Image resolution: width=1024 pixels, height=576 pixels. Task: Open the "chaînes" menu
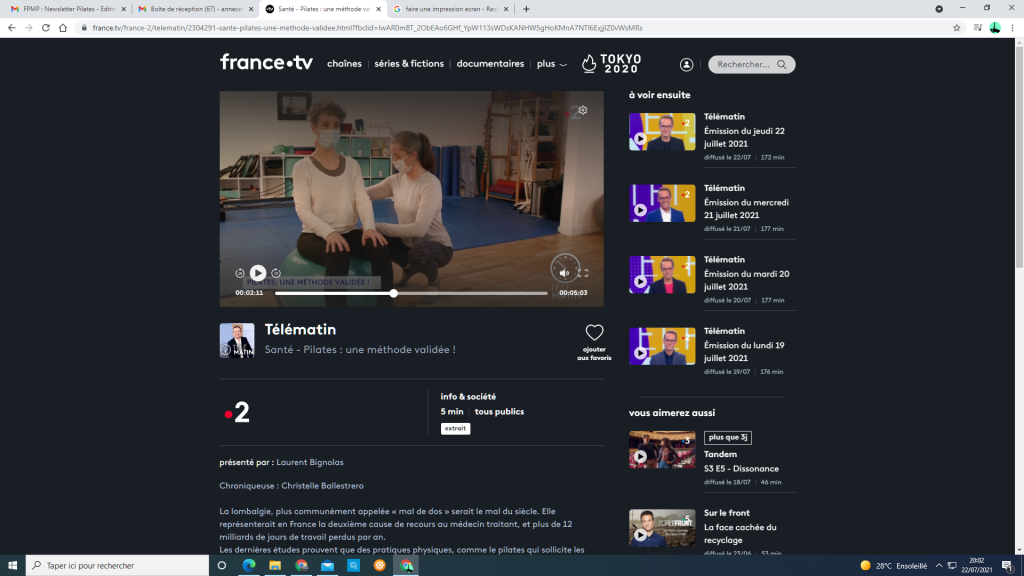344,64
